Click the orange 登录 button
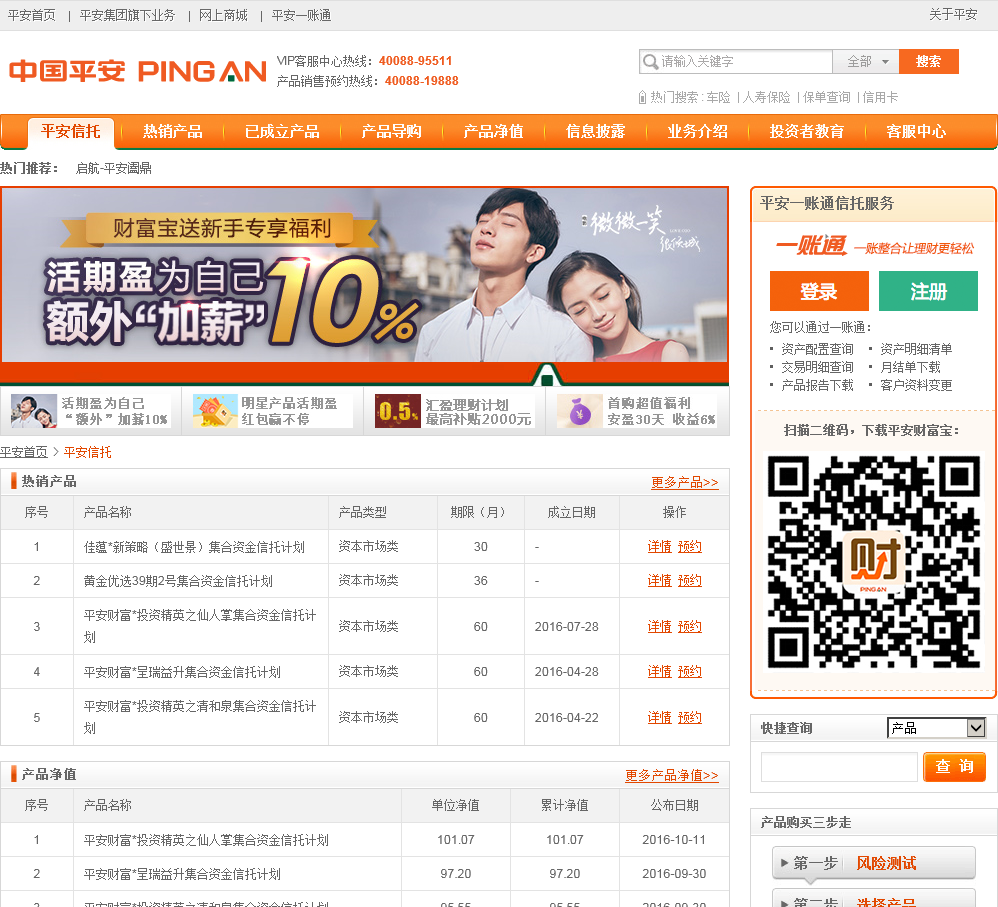Viewport: 998px width, 907px height. pyautogui.click(x=819, y=291)
